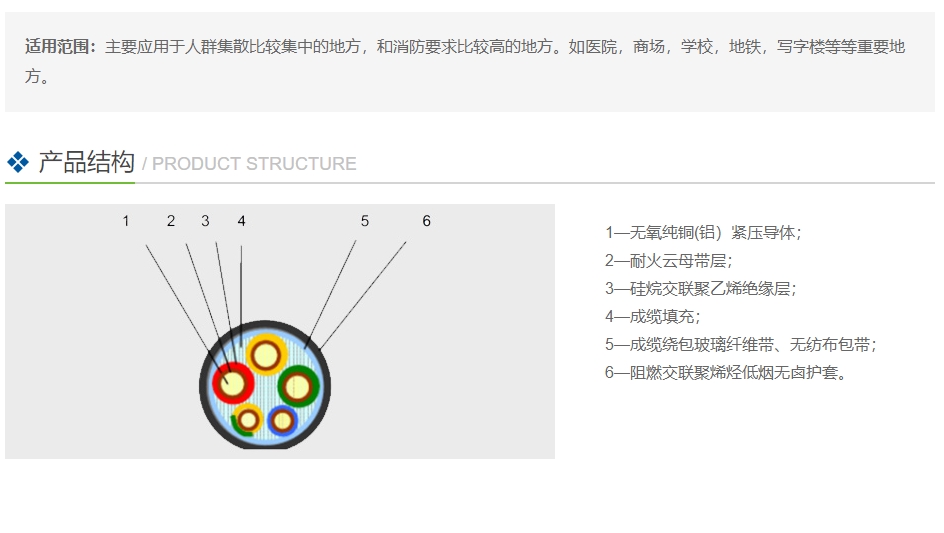The width and height of the screenshot is (944, 533).
Task: Click callout number 6 above the diagram
Action: point(426,221)
